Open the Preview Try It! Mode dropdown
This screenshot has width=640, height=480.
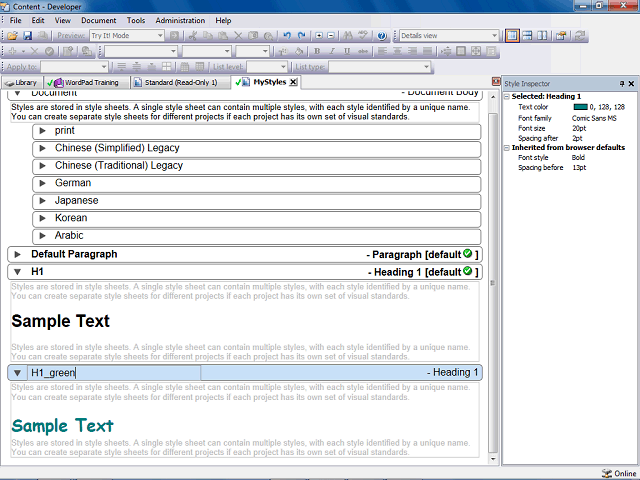pos(160,36)
